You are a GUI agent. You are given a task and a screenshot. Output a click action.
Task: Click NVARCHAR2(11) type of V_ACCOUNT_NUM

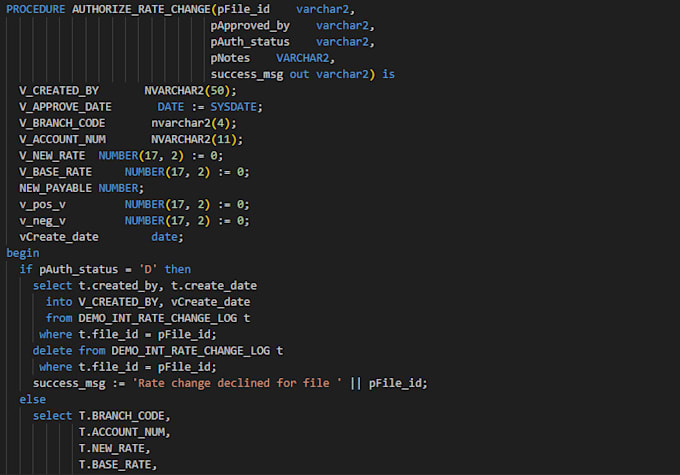click(x=194, y=139)
